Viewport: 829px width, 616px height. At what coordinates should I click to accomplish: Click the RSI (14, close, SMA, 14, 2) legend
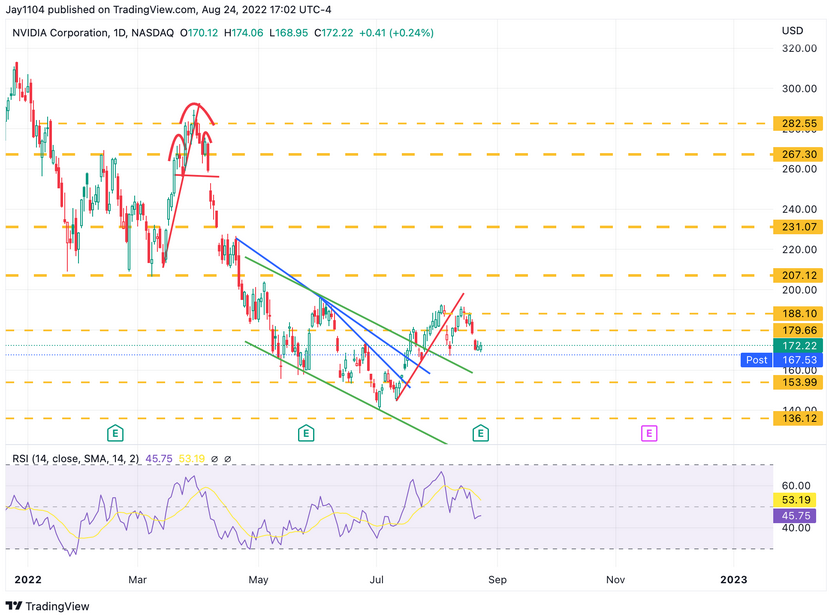pos(76,459)
